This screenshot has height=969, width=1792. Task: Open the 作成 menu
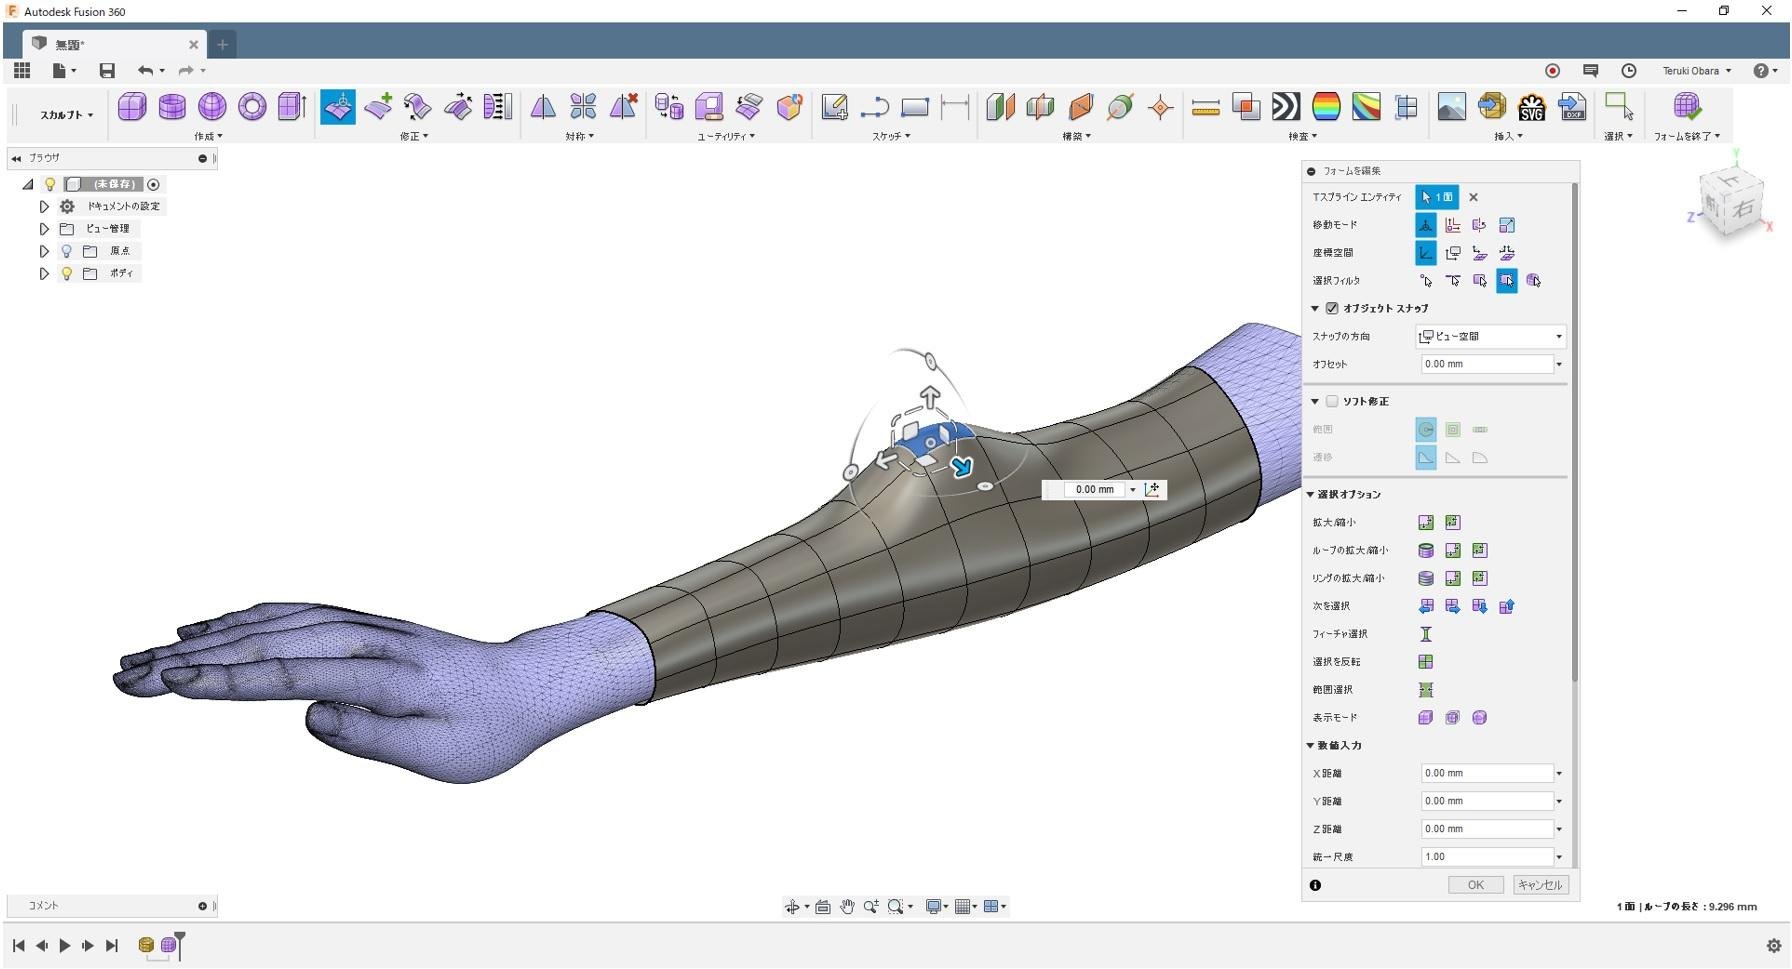(208, 136)
